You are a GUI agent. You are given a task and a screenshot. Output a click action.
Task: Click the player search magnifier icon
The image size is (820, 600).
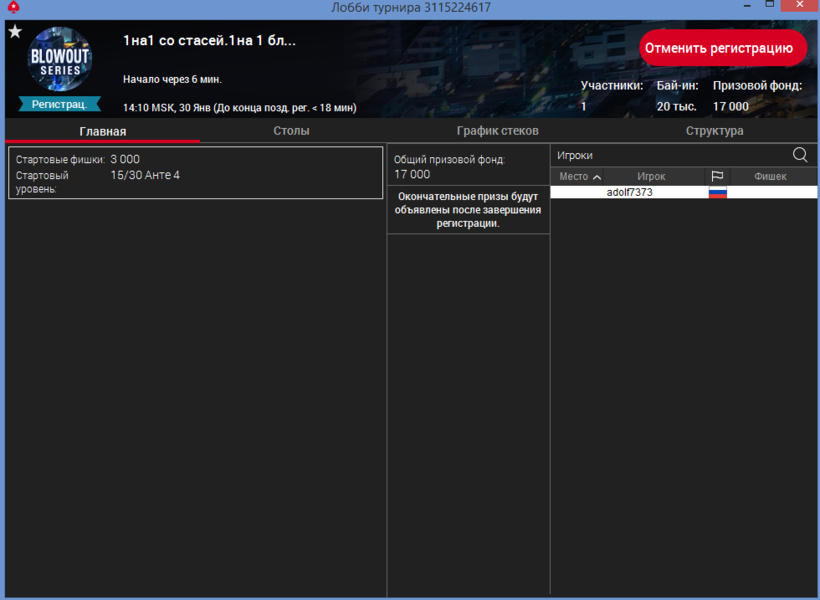tap(800, 155)
